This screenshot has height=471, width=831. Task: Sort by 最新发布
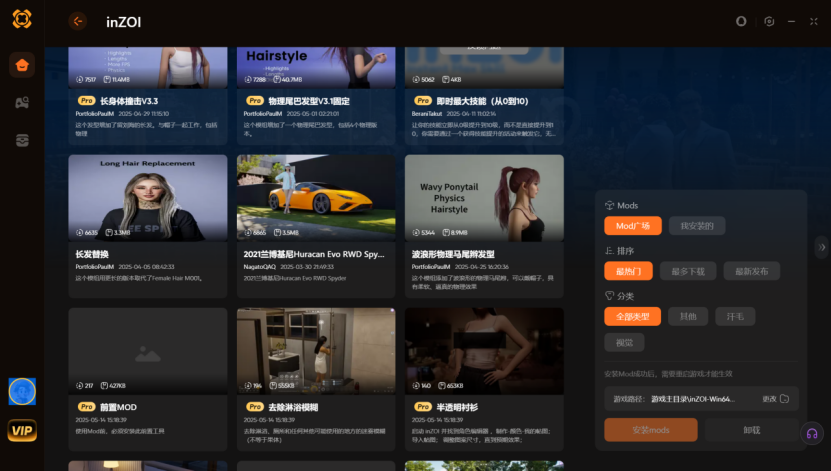click(x=752, y=271)
